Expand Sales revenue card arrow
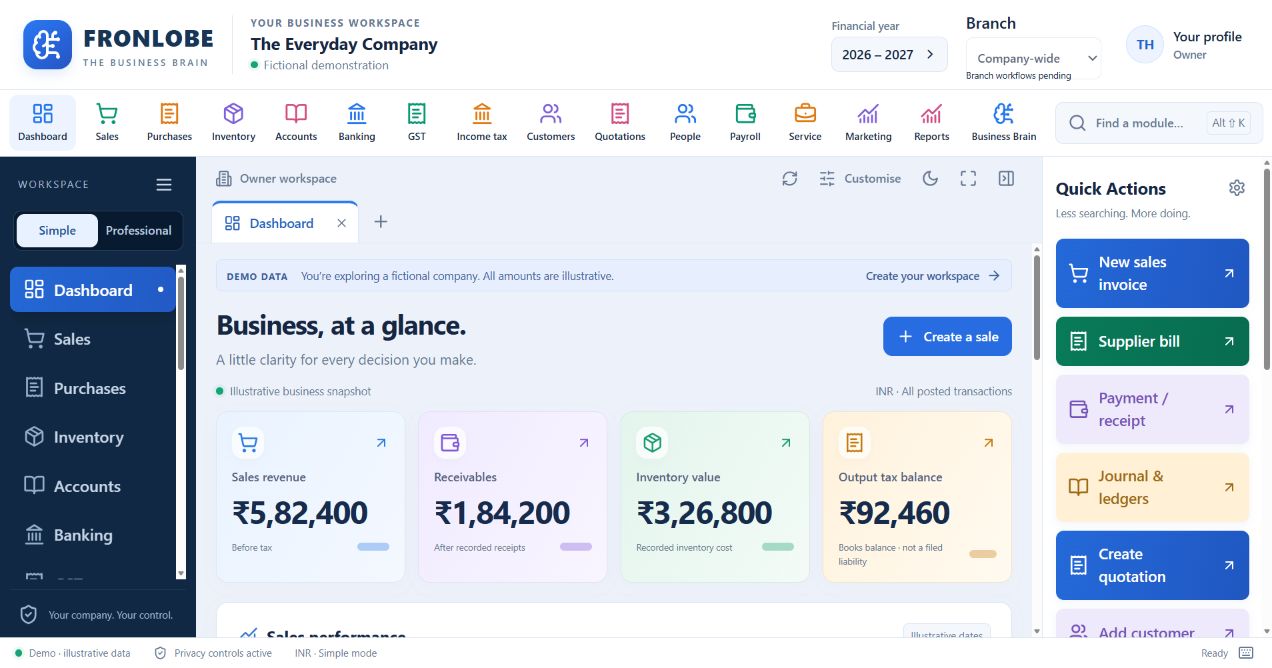 pyautogui.click(x=381, y=442)
